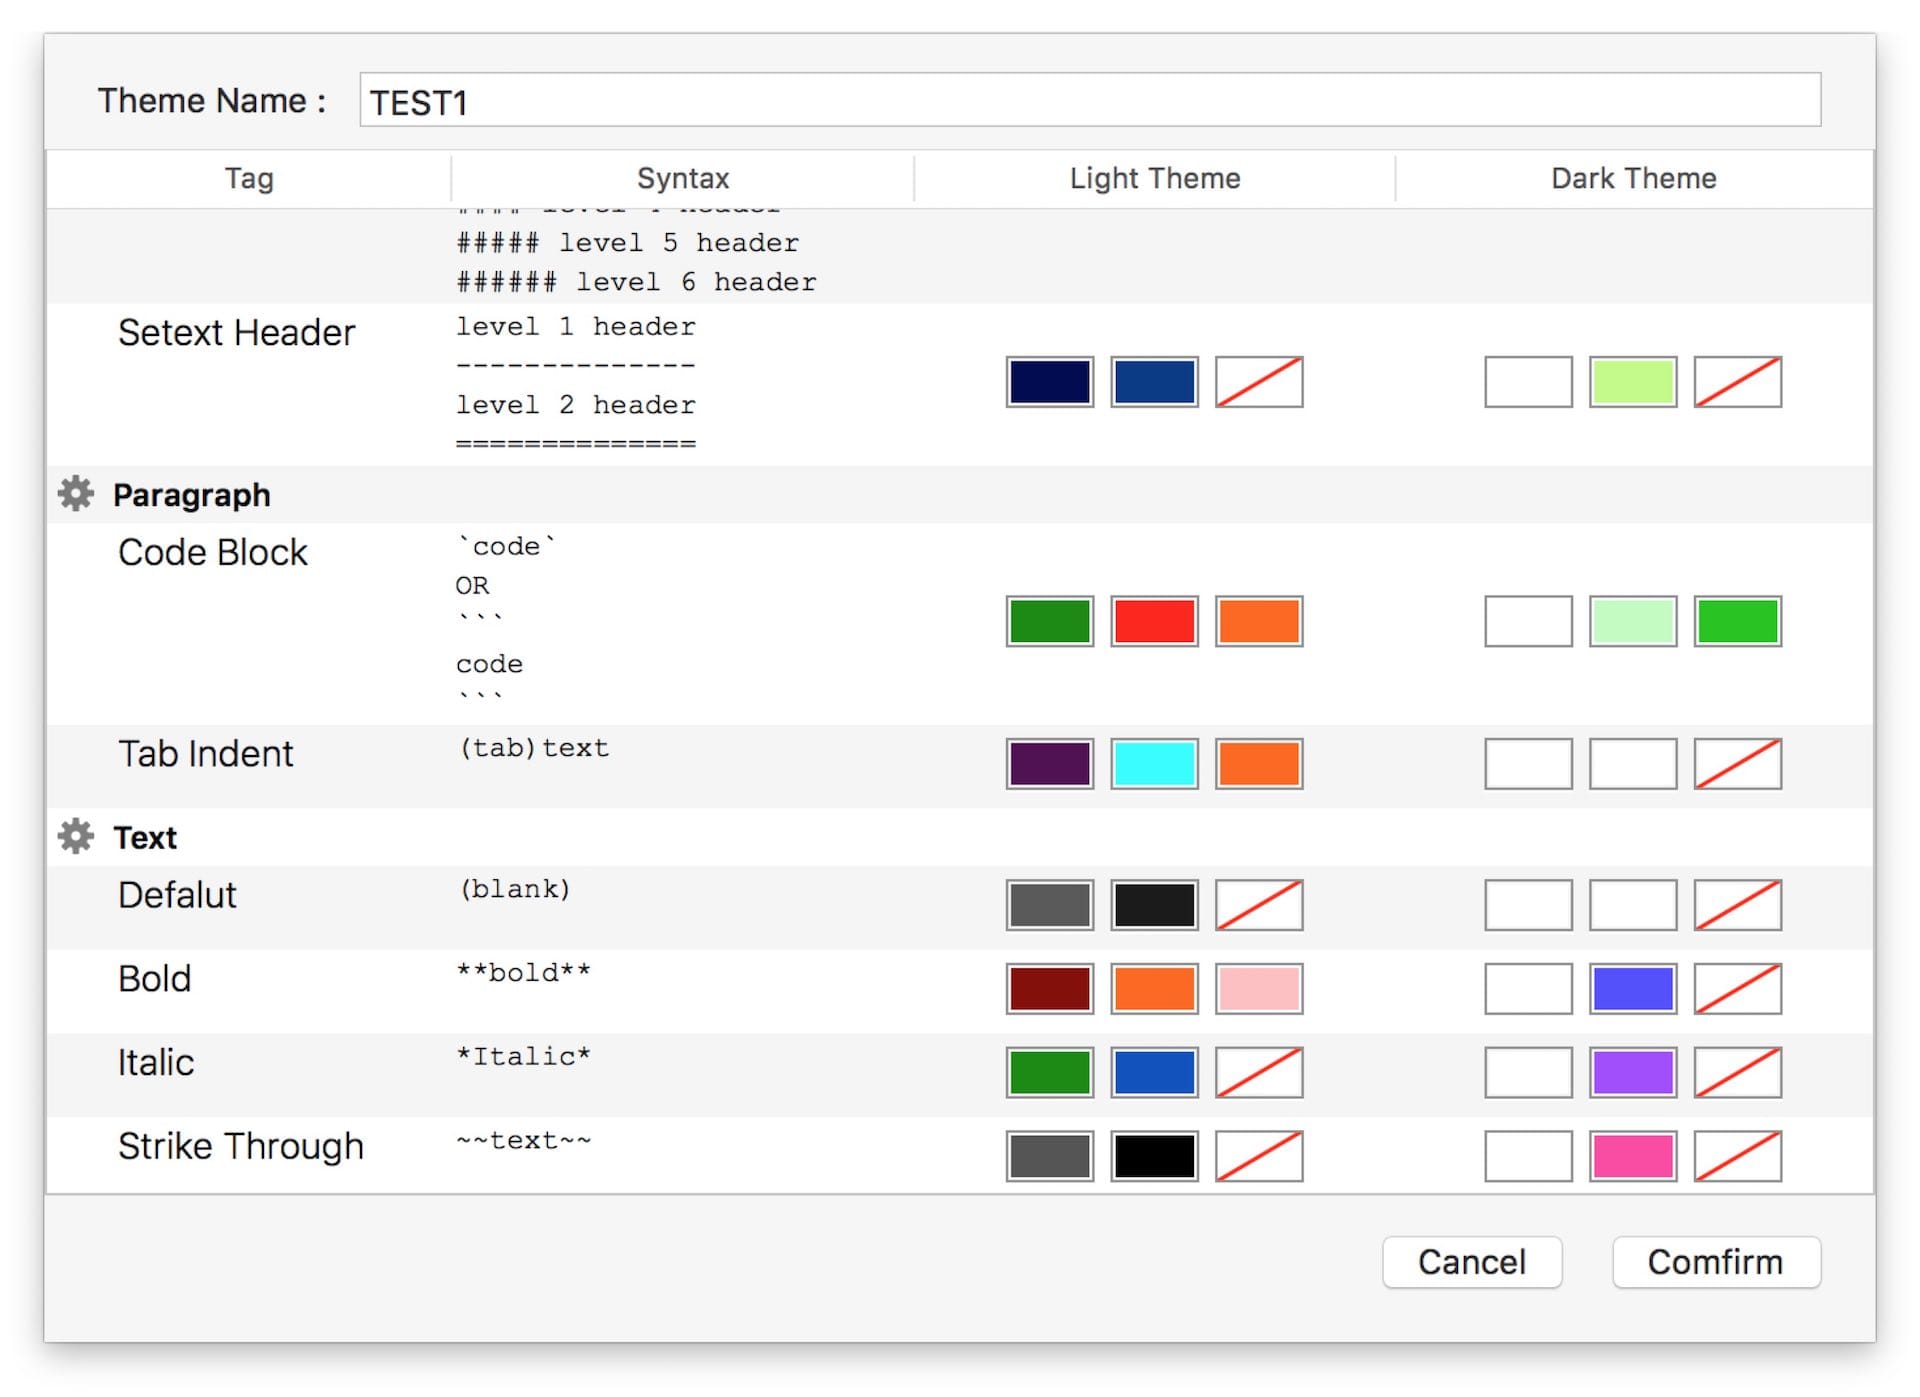Click the Dark Theme column header
The height and width of the screenshot is (1397, 1920).
[x=1633, y=178]
